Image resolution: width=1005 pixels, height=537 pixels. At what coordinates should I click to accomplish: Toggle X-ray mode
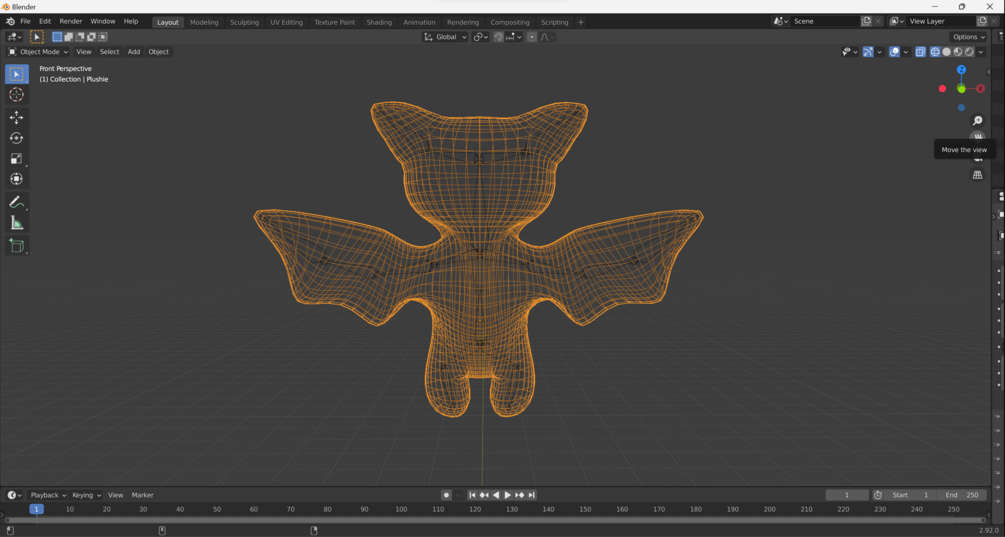pyautogui.click(x=920, y=52)
